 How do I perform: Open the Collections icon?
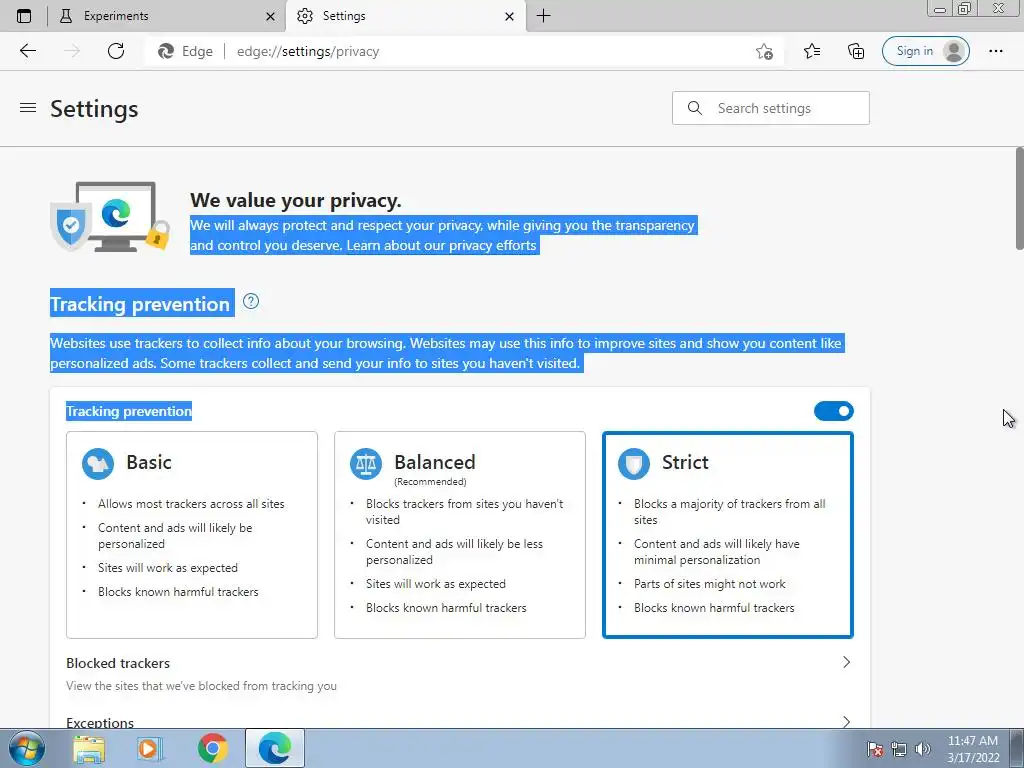coord(856,51)
